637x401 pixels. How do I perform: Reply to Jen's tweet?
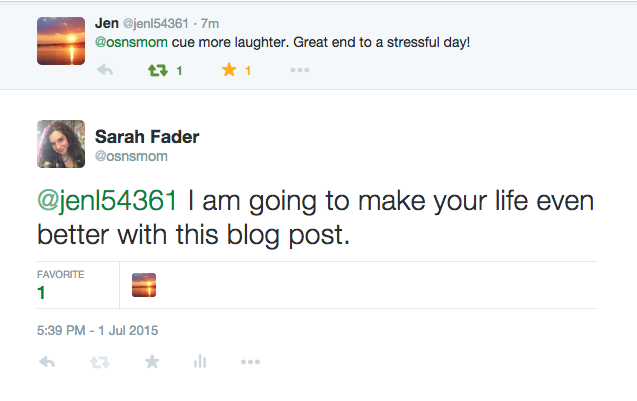click(105, 71)
